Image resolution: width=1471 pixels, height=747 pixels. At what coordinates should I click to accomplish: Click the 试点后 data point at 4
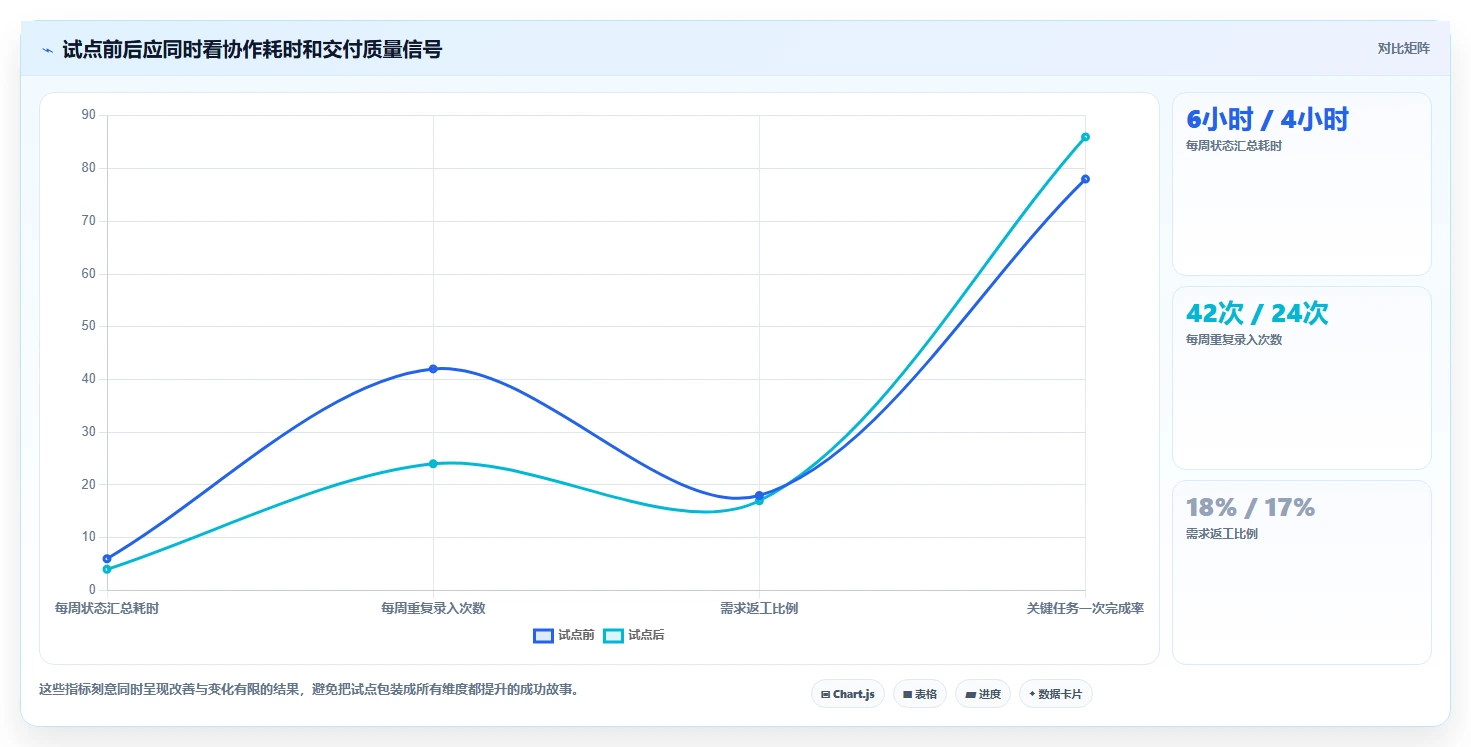[107, 569]
